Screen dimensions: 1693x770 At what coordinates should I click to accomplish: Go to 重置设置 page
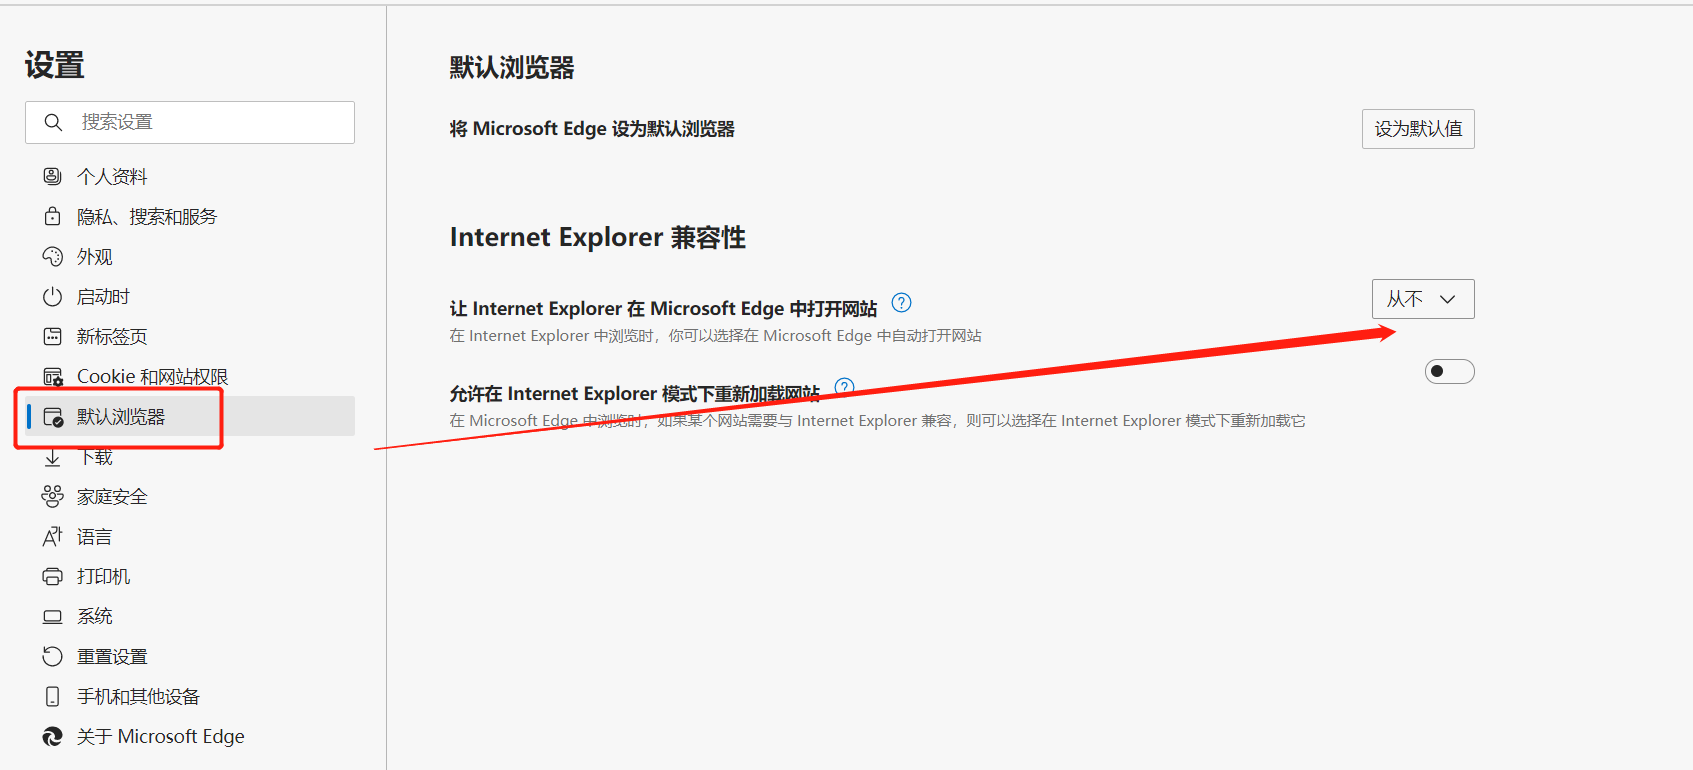point(190,656)
